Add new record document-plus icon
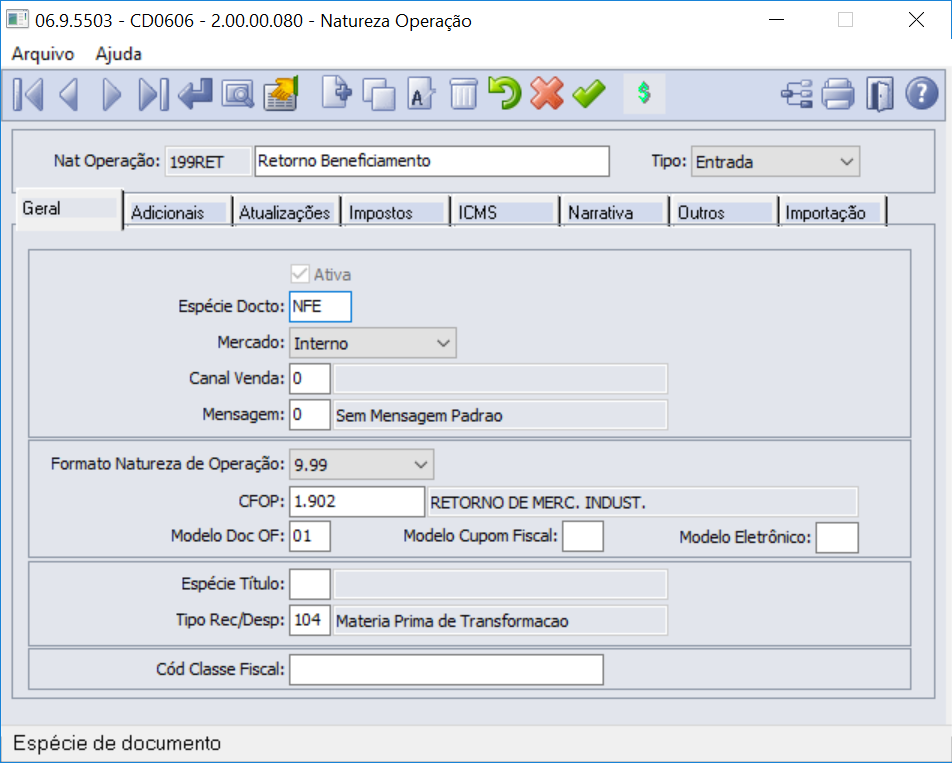 click(x=336, y=93)
